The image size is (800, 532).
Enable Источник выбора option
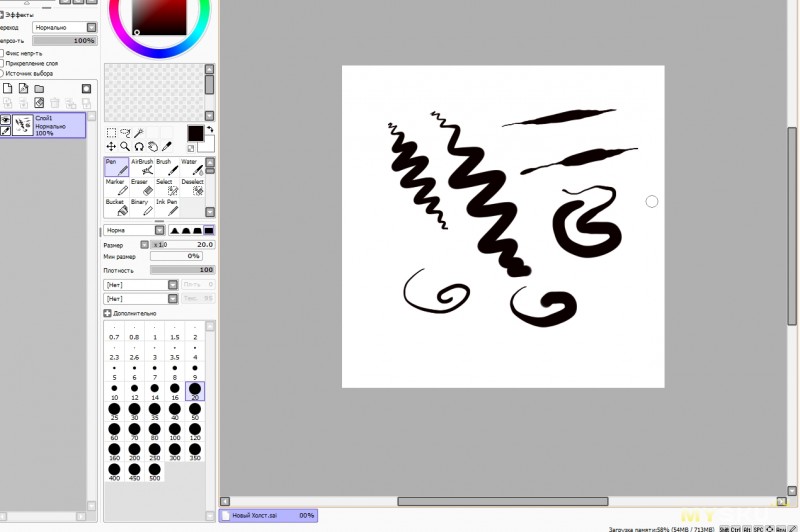coord(2,73)
